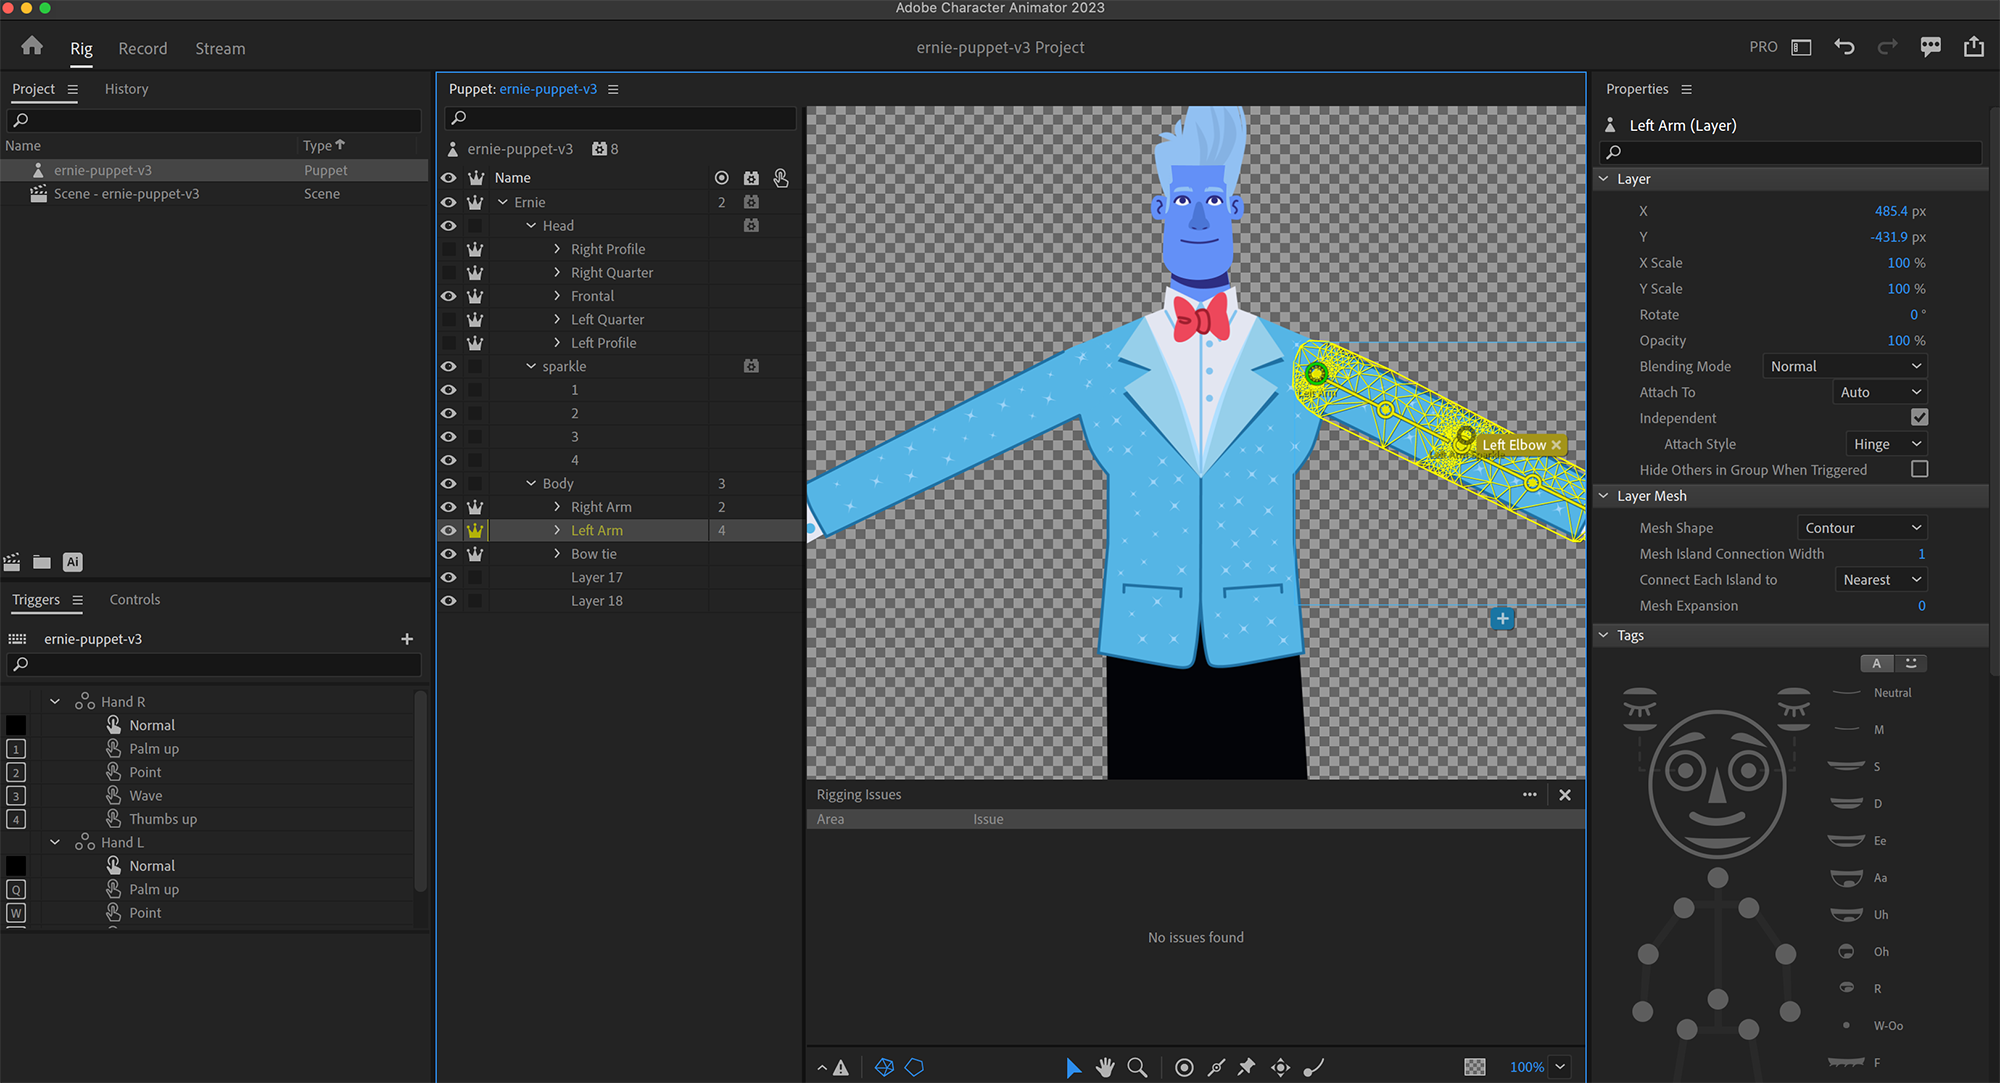Image resolution: width=2000 pixels, height=1083 pixels.
Task: Hide the Left Arm layer eye icon
Action: 449,531
